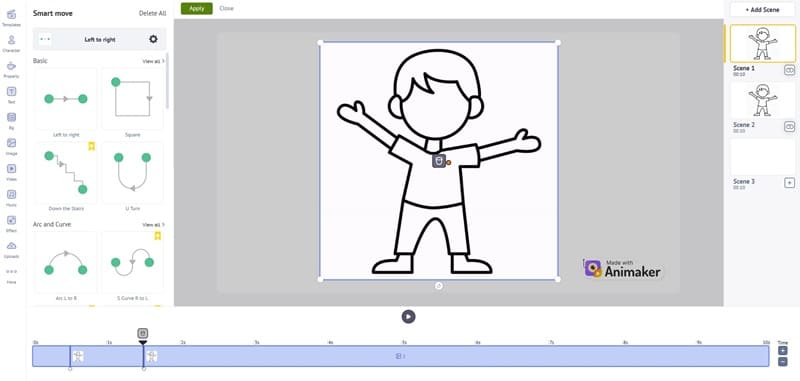Open Smart move settings gear
The width and height of the screenshot is (800, 381).
coord(153,39)
